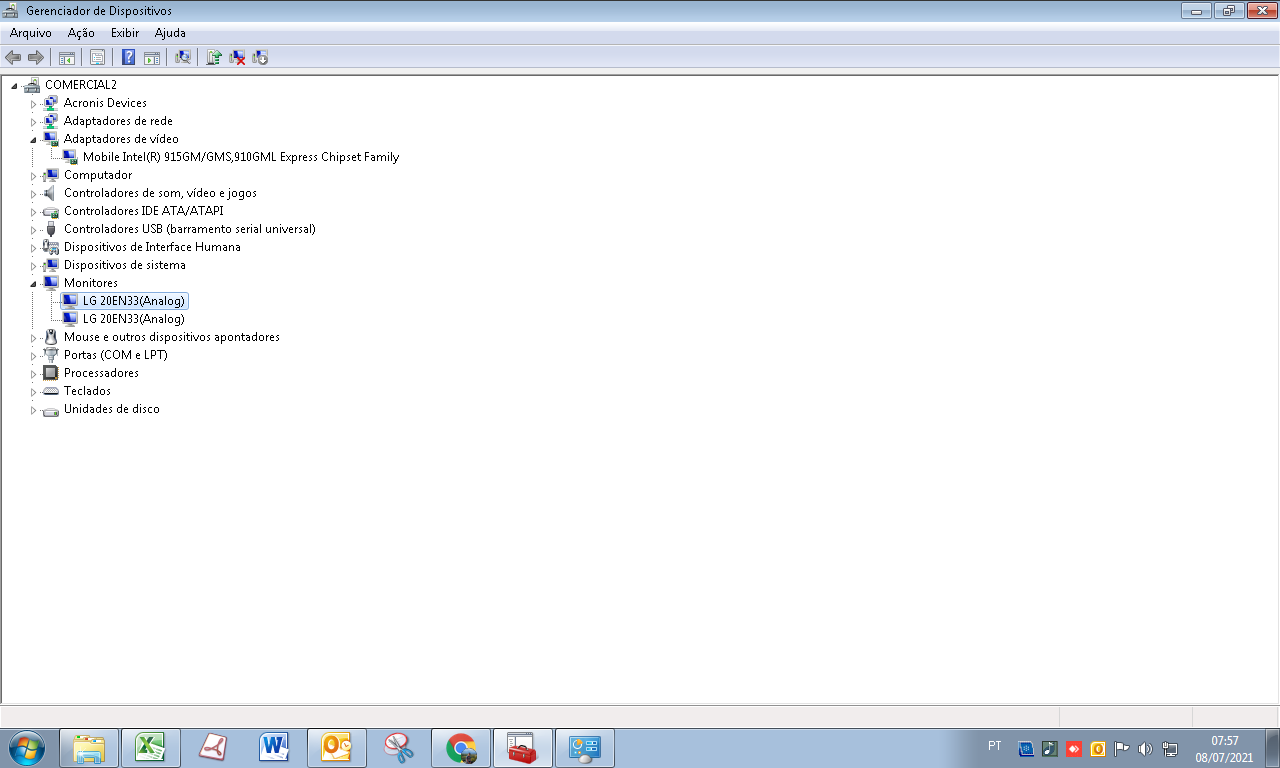
Task: Open Chrome from the taskbar
Action: coord(461,748)
